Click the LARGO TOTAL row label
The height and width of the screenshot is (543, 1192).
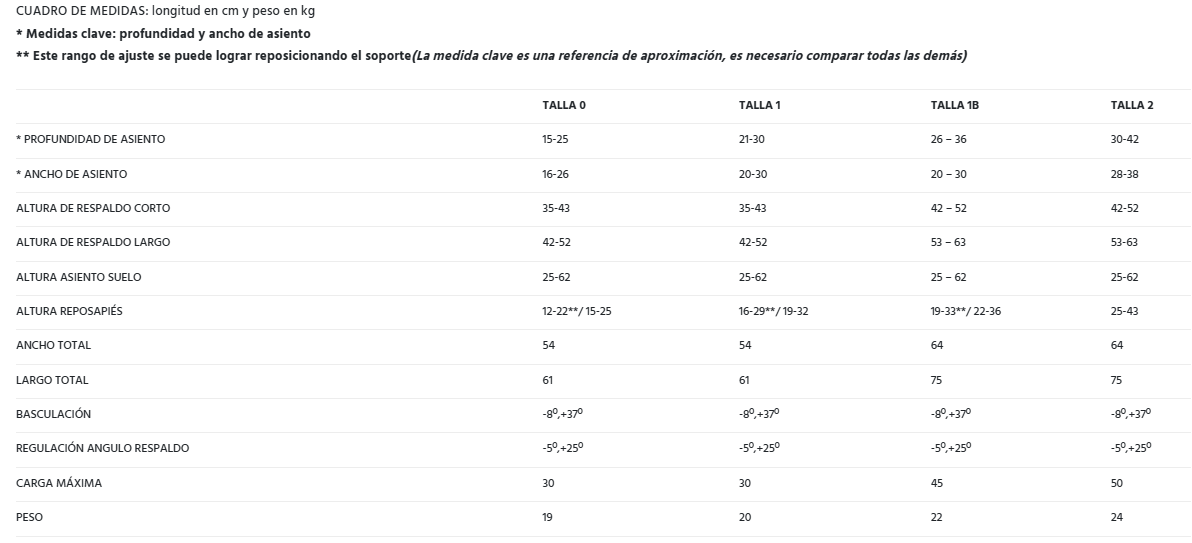coord(52,380)
